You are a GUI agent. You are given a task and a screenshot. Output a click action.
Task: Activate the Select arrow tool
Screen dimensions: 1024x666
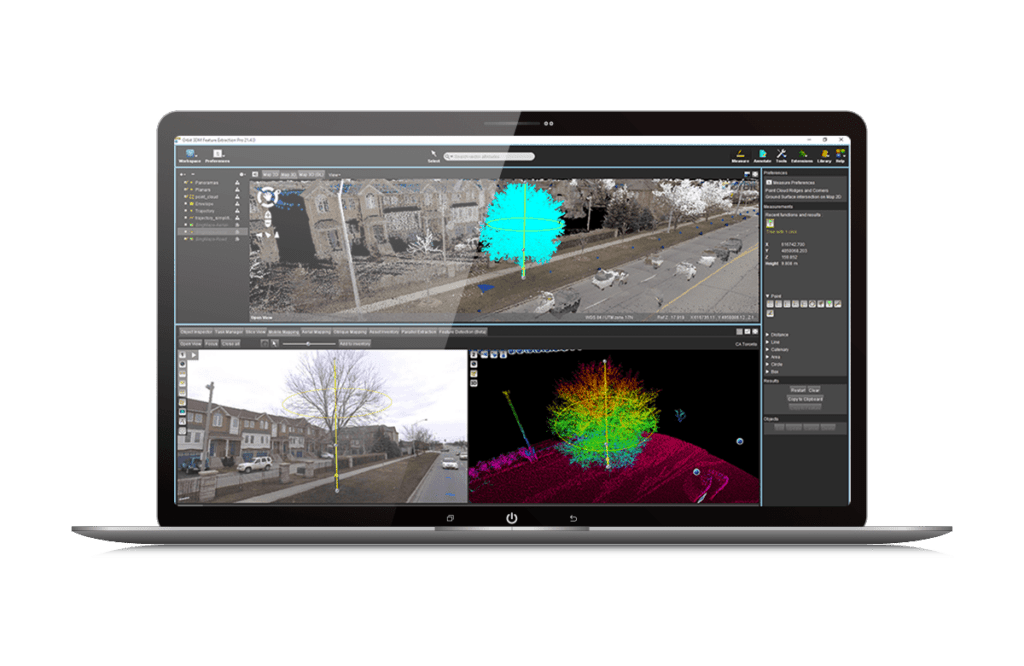pyautogui.click(x=434, y=155)
